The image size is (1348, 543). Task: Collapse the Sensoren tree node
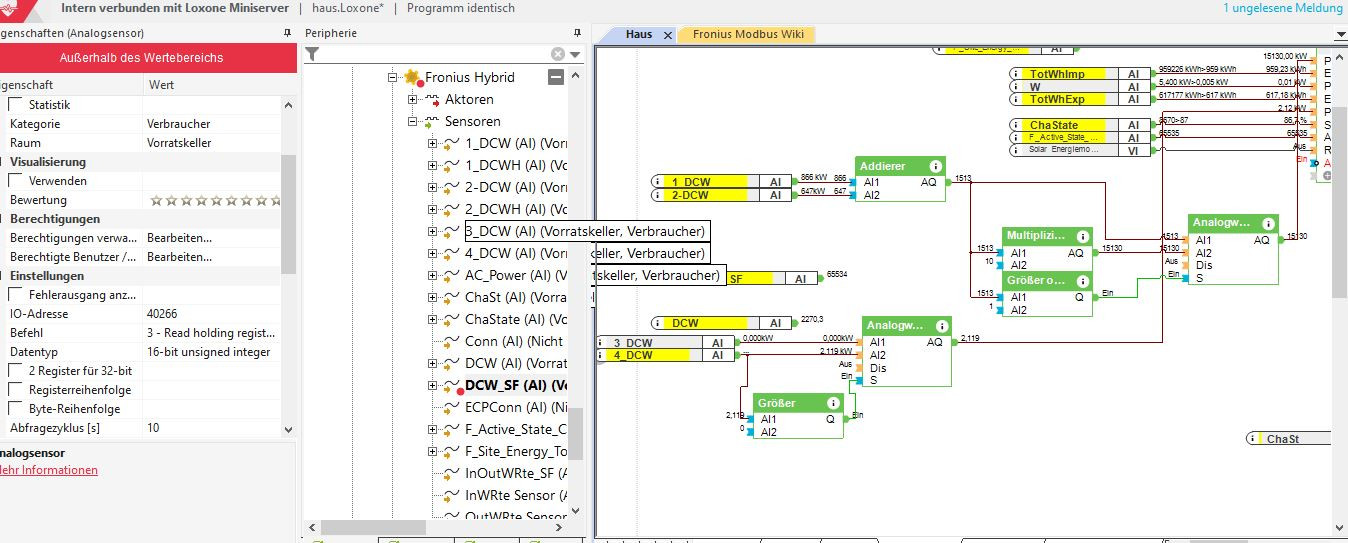click(x=412, y=121)
